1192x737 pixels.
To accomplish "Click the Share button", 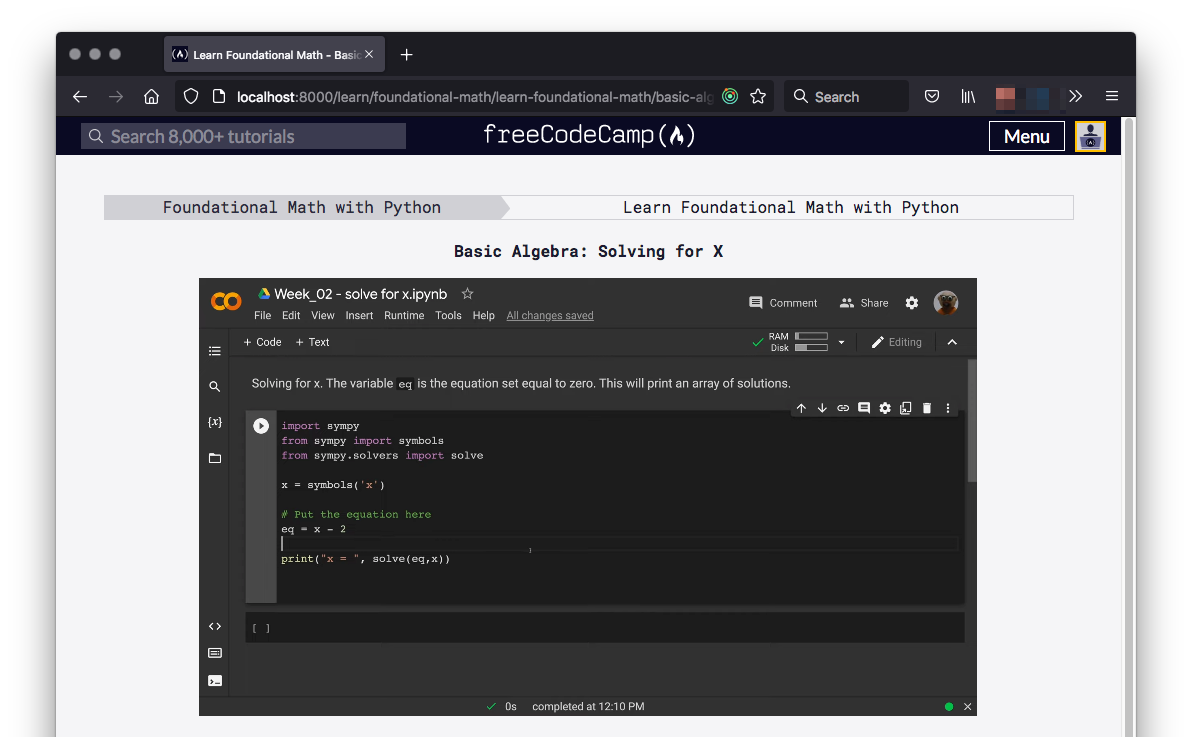I will [x=863, y=302].
